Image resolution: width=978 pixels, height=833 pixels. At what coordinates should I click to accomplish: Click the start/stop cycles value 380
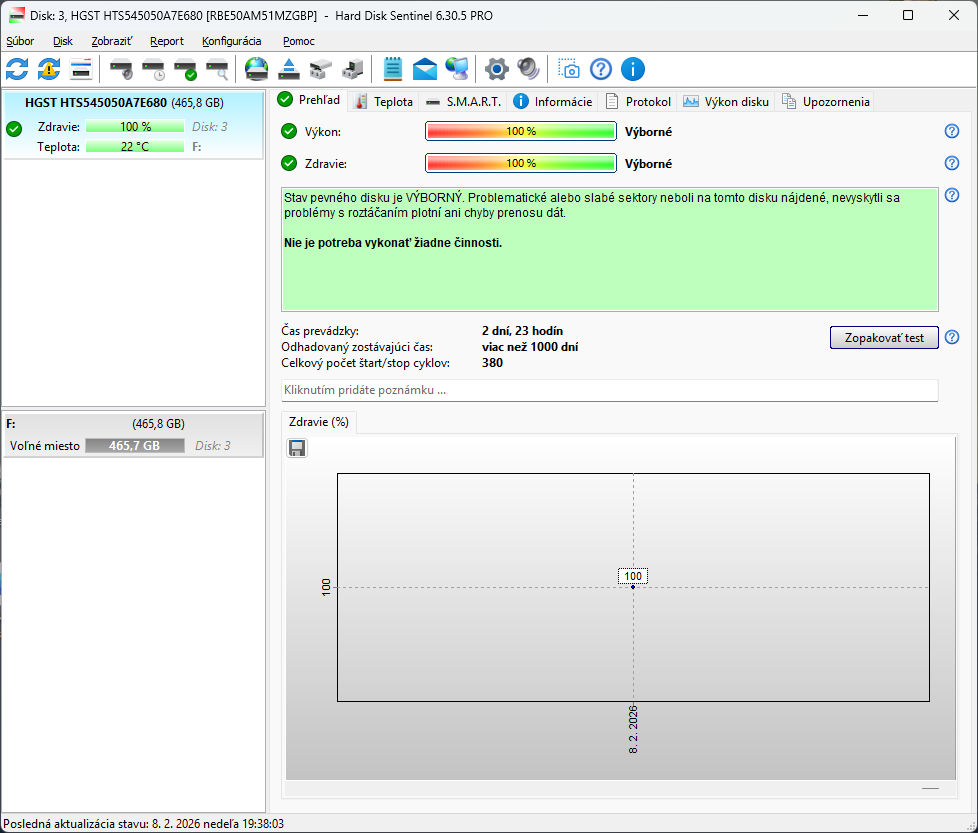point(492,363)
